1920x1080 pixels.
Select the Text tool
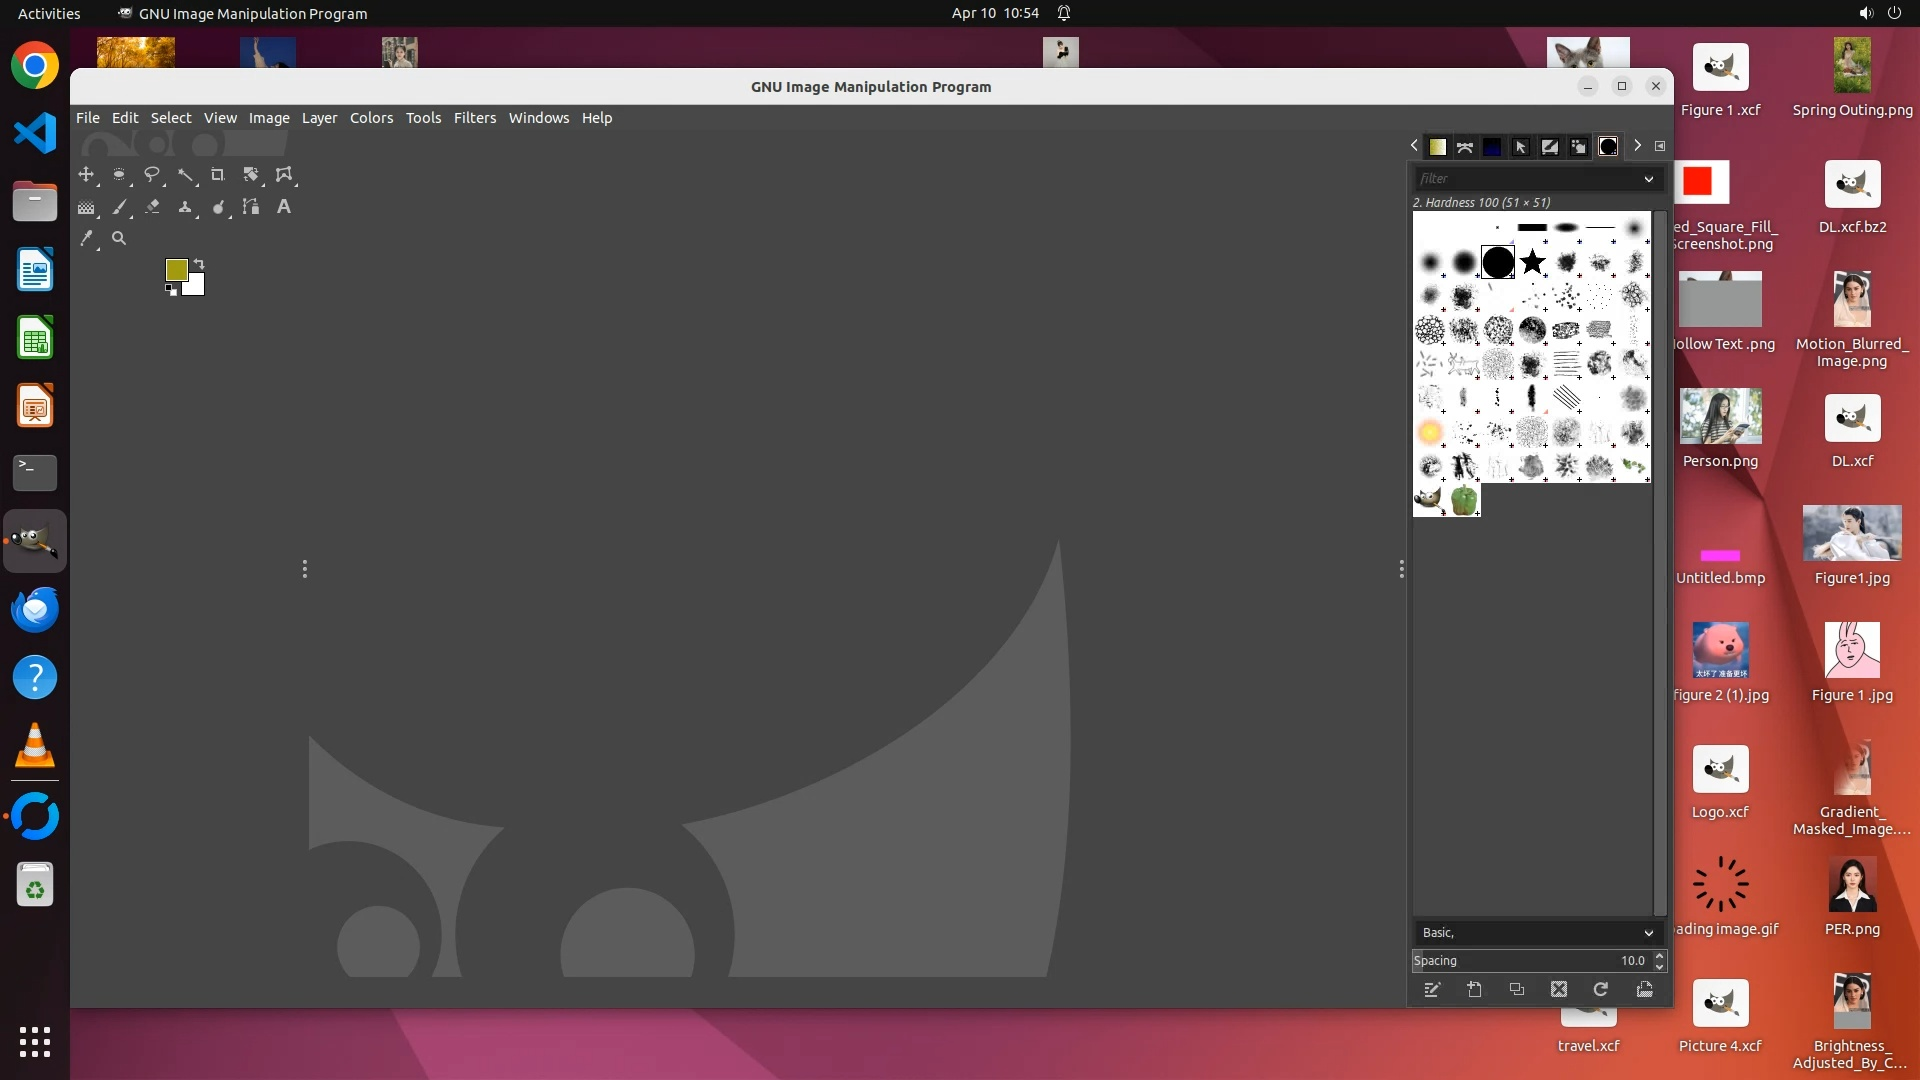284,207
